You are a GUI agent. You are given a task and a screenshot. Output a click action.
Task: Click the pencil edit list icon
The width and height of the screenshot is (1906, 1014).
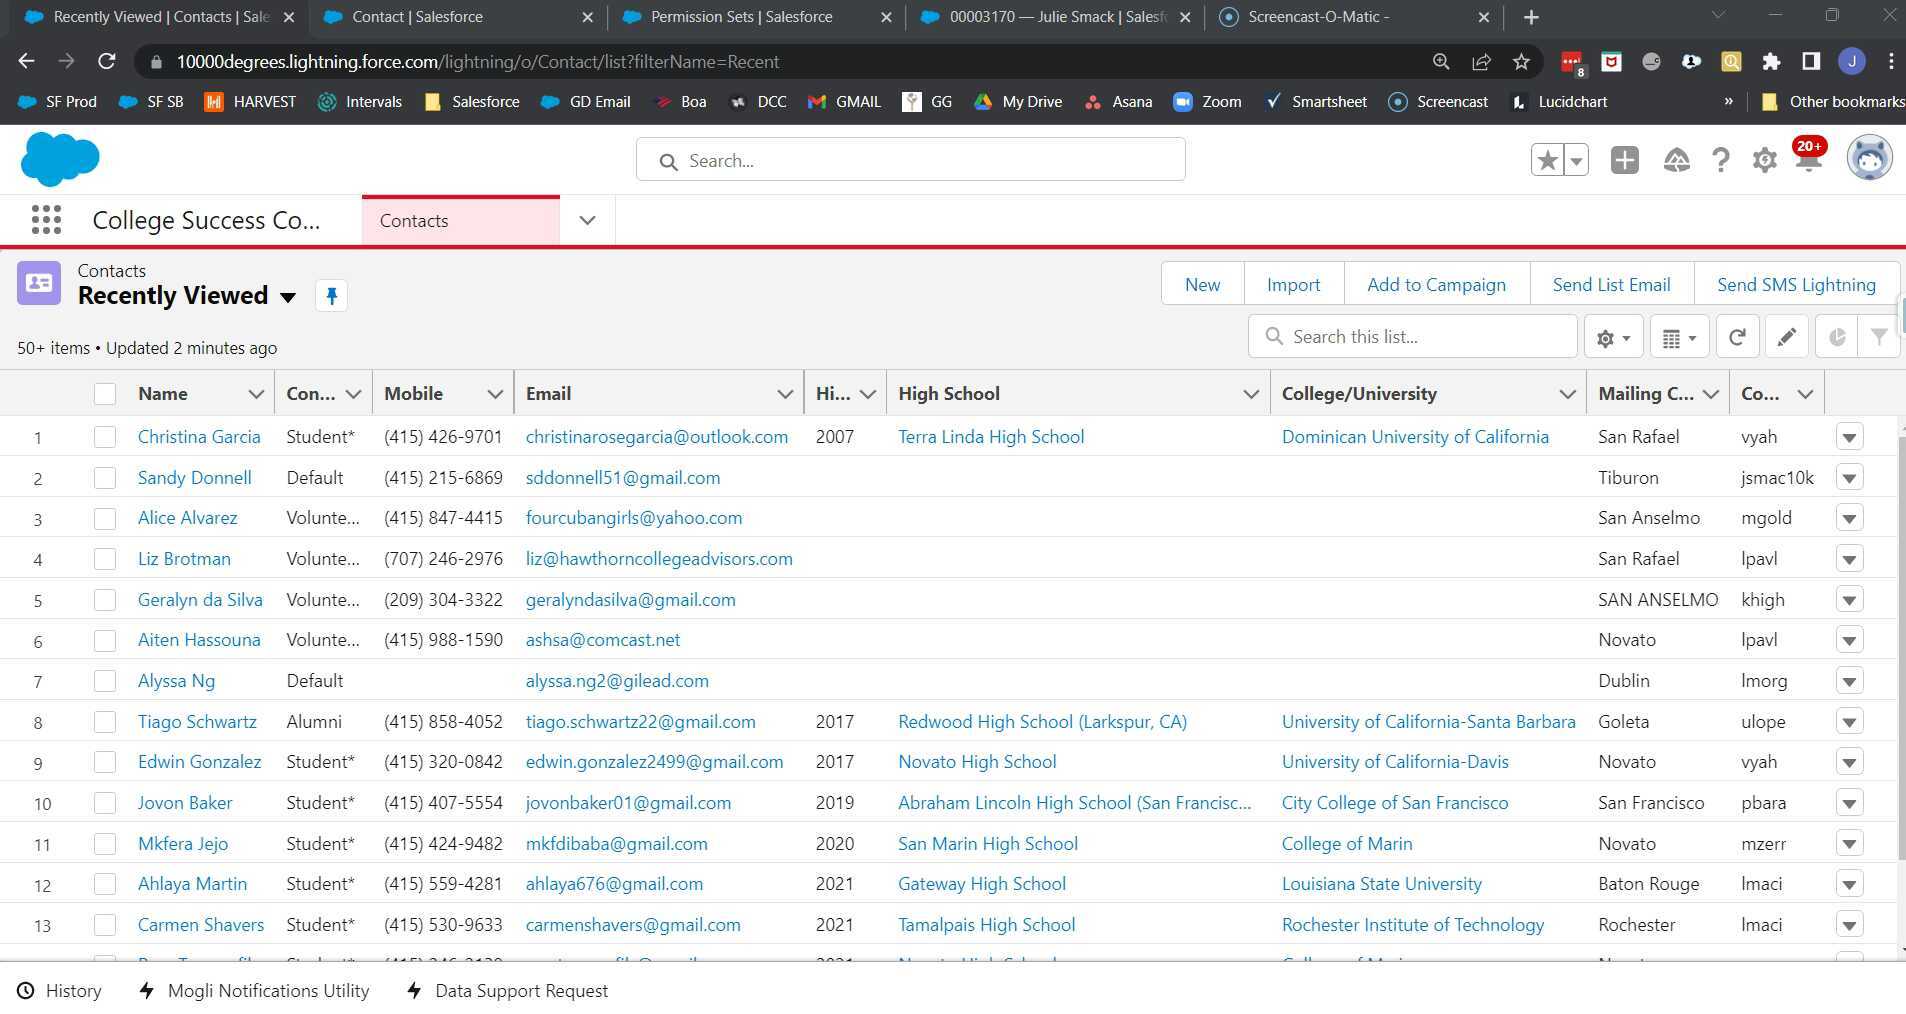click(x=1786, y=338)
